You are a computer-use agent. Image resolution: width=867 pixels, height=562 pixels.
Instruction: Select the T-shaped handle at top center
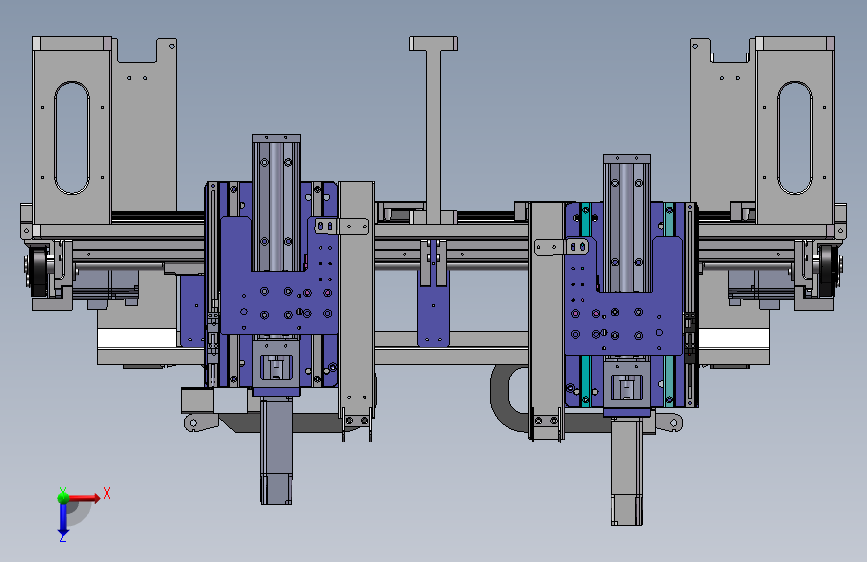(x=434, y=129)
